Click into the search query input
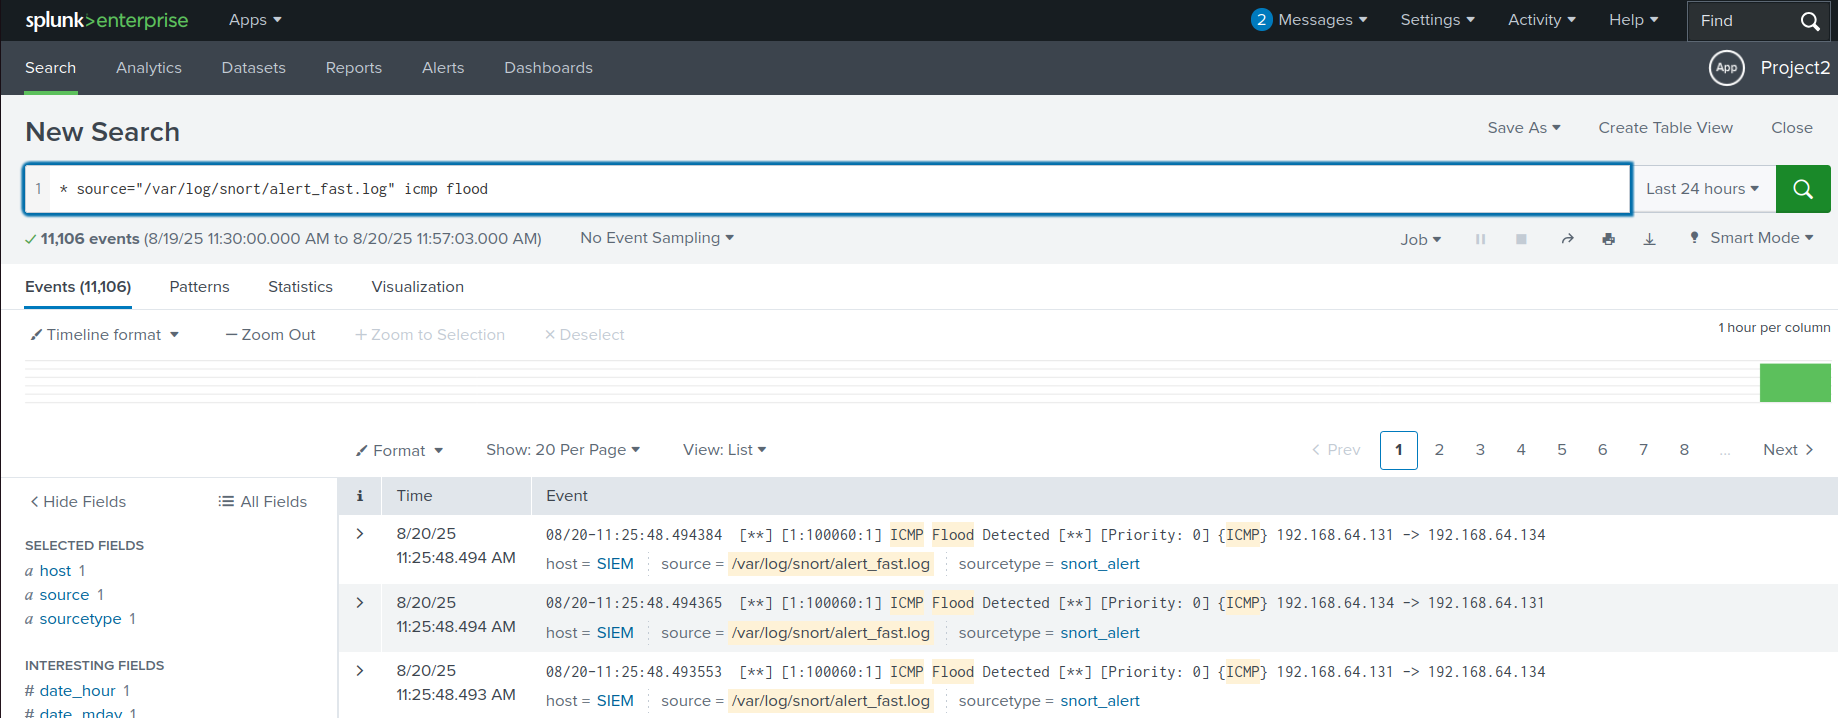Screen dimensions: 1838x718 point(840,189)
